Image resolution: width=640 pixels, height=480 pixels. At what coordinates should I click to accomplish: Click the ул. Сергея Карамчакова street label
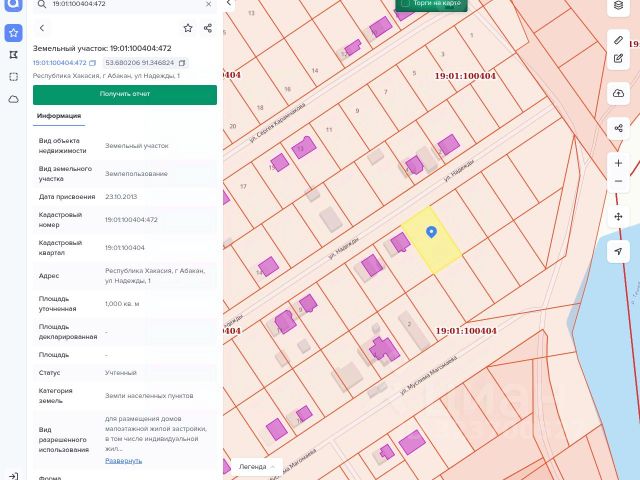pos(277,122)
